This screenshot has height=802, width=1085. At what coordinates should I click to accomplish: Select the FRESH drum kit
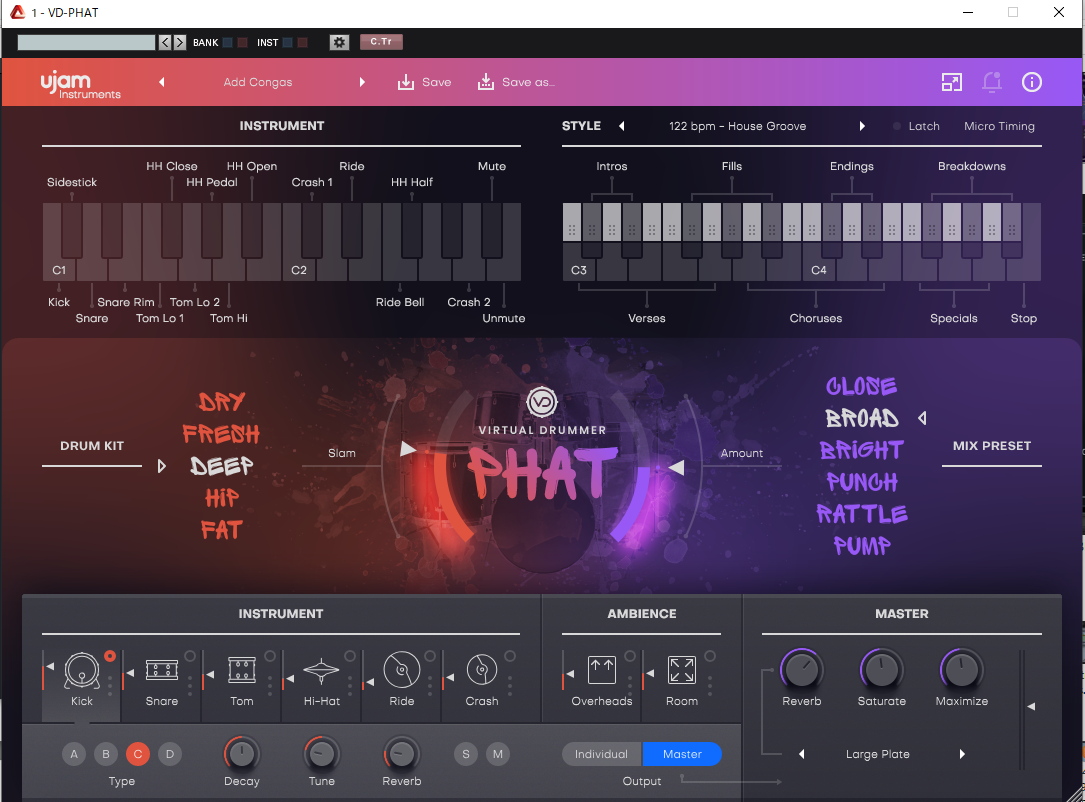click(x=221, y=434)
